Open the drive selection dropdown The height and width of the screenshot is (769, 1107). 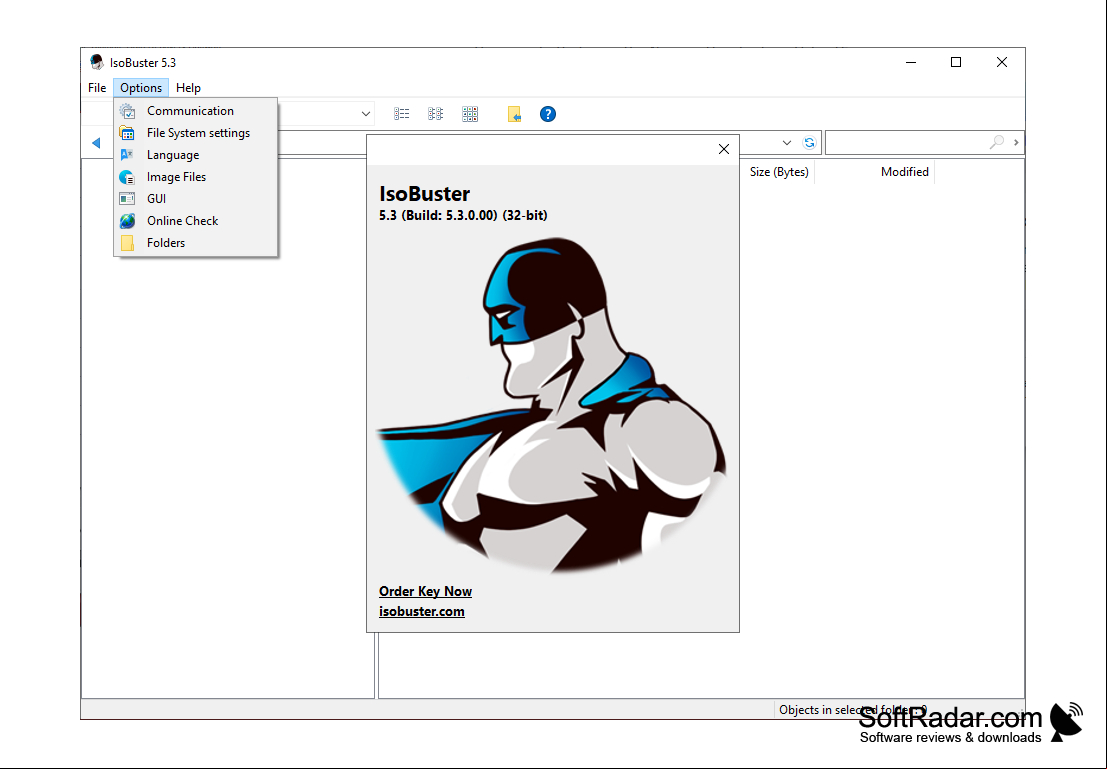pos(366,114)
